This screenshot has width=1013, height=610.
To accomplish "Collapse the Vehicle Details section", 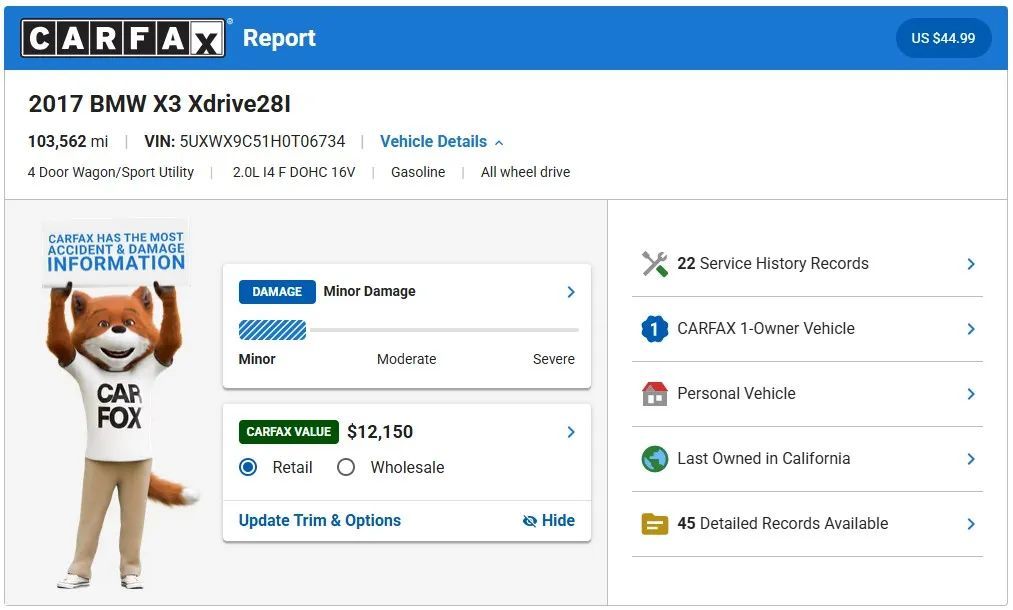I will [x=441, y=142].
